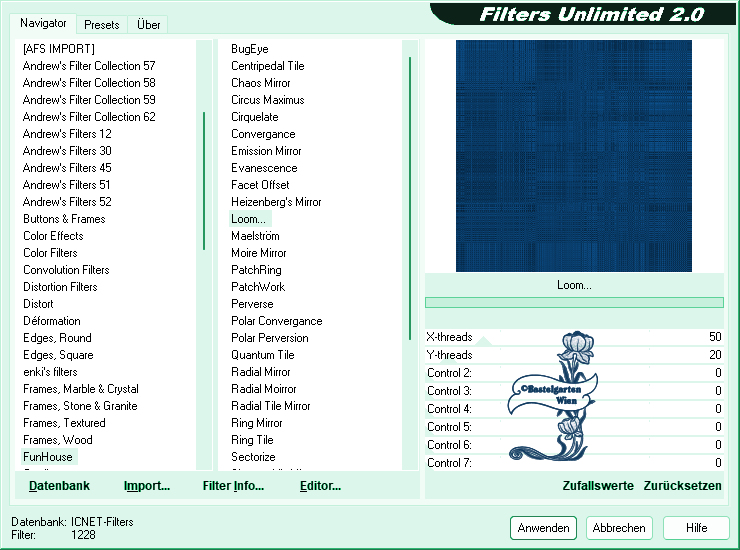Choose the Cirquelate filter

pyautogui.click(x=255, y=117)
